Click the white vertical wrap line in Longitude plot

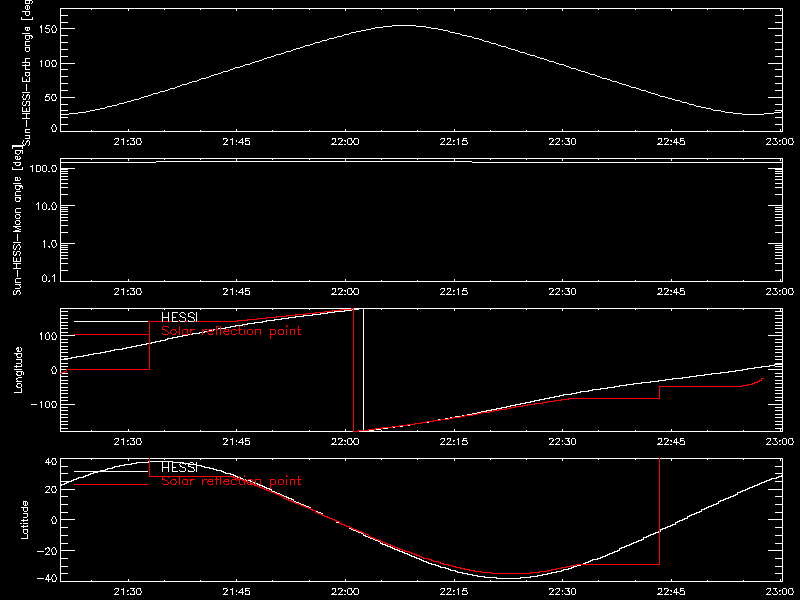(x=363, y=370)
